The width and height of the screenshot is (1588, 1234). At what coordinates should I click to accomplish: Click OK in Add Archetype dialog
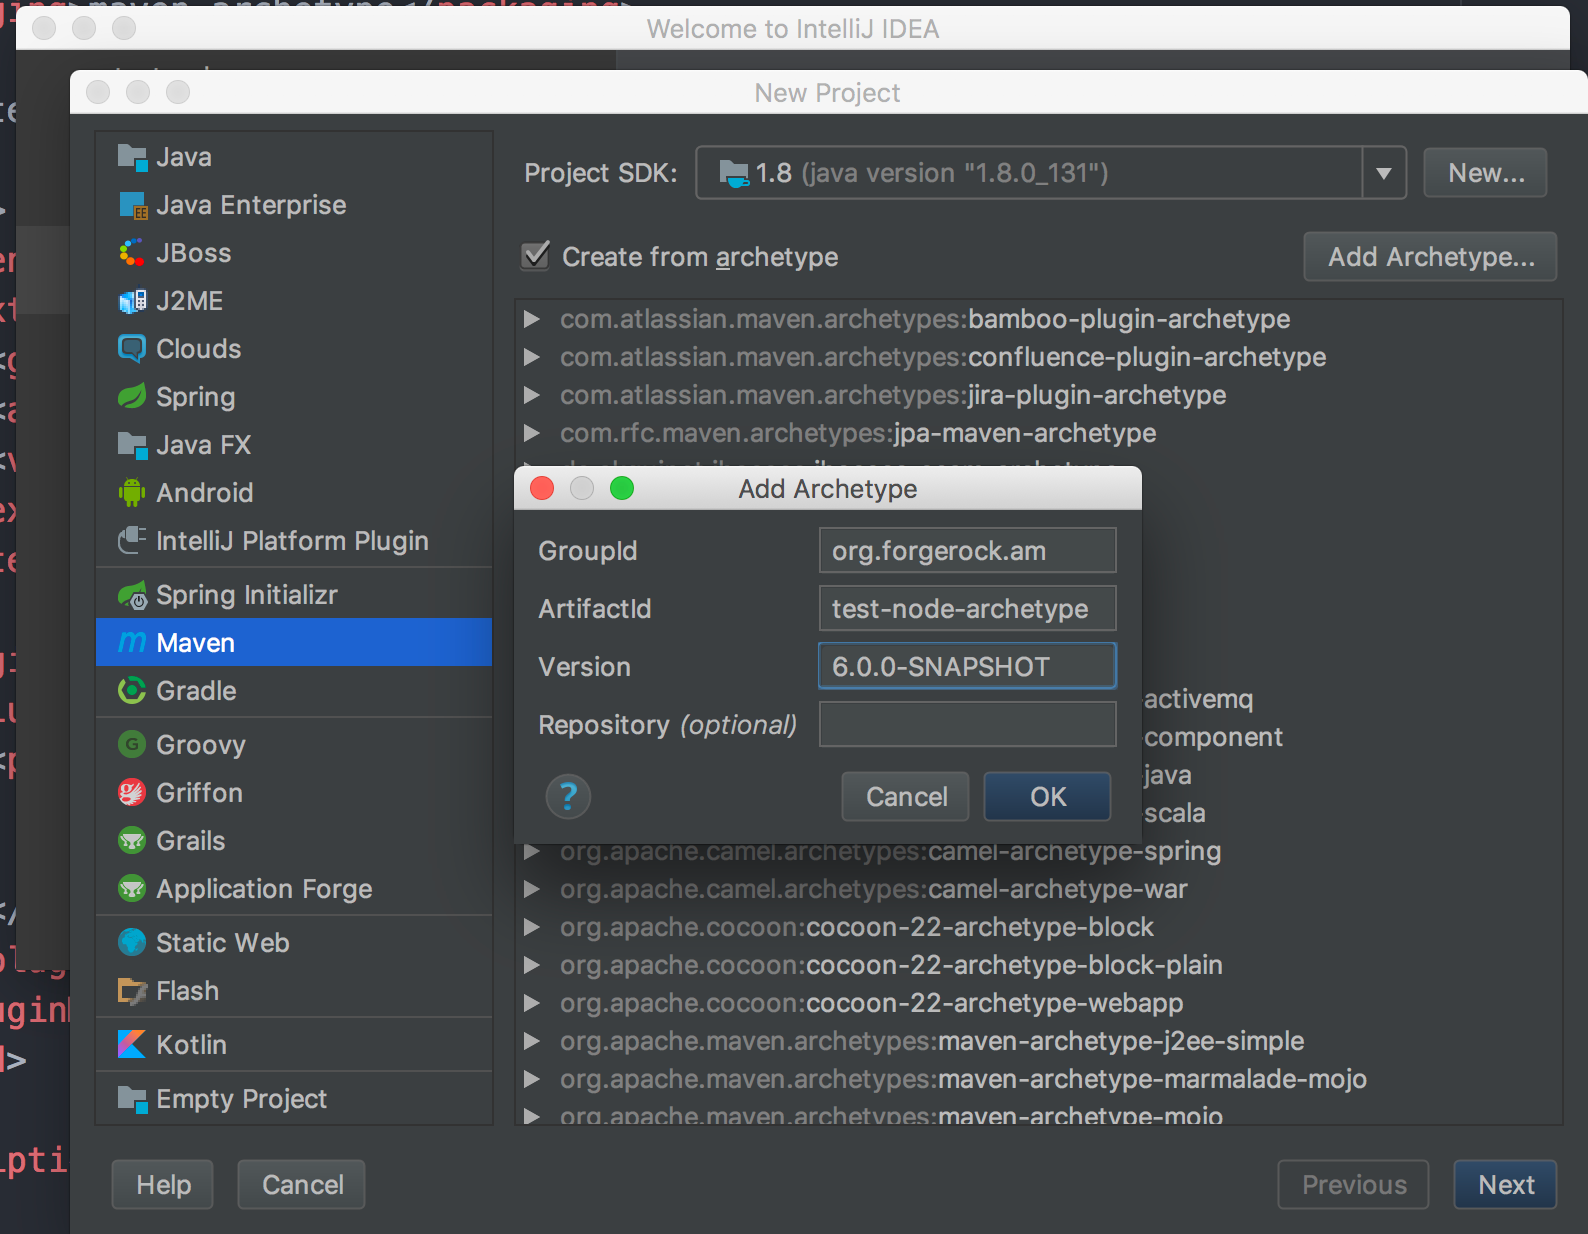pyautogui.click(x=1047, y=796)
